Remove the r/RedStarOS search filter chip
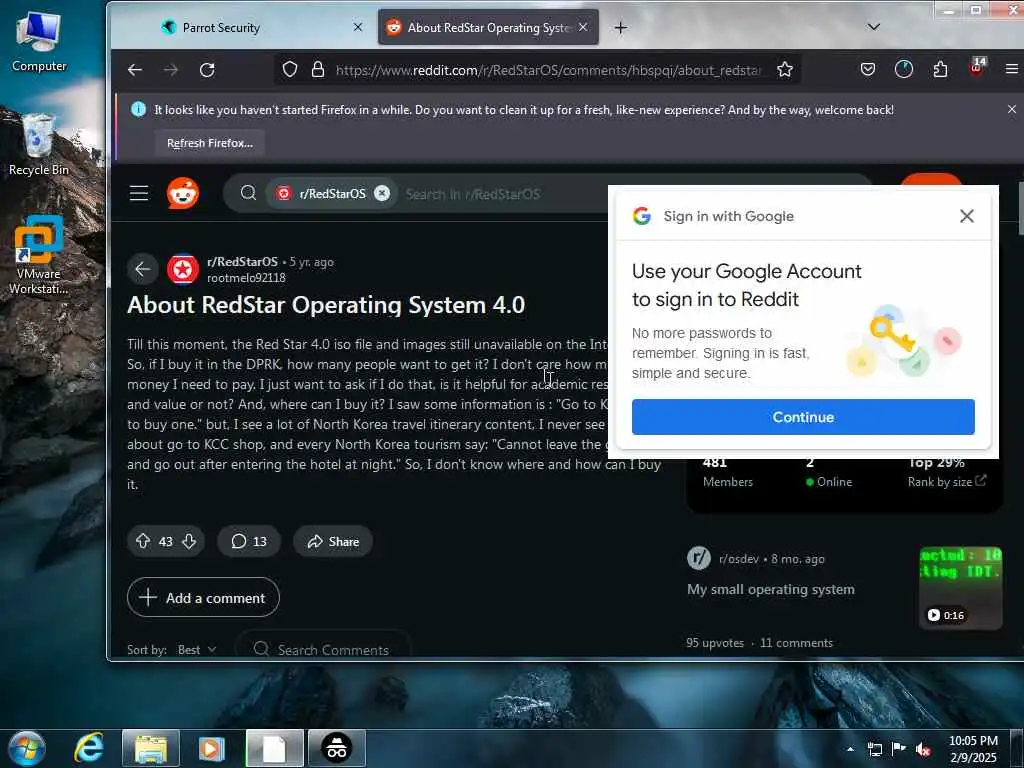The width and height of the screenshot is (1024, 768). pos(382,193)
